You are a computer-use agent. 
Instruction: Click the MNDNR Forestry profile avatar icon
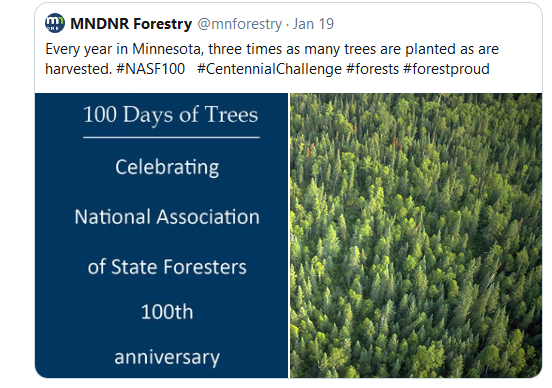(55, 23)
